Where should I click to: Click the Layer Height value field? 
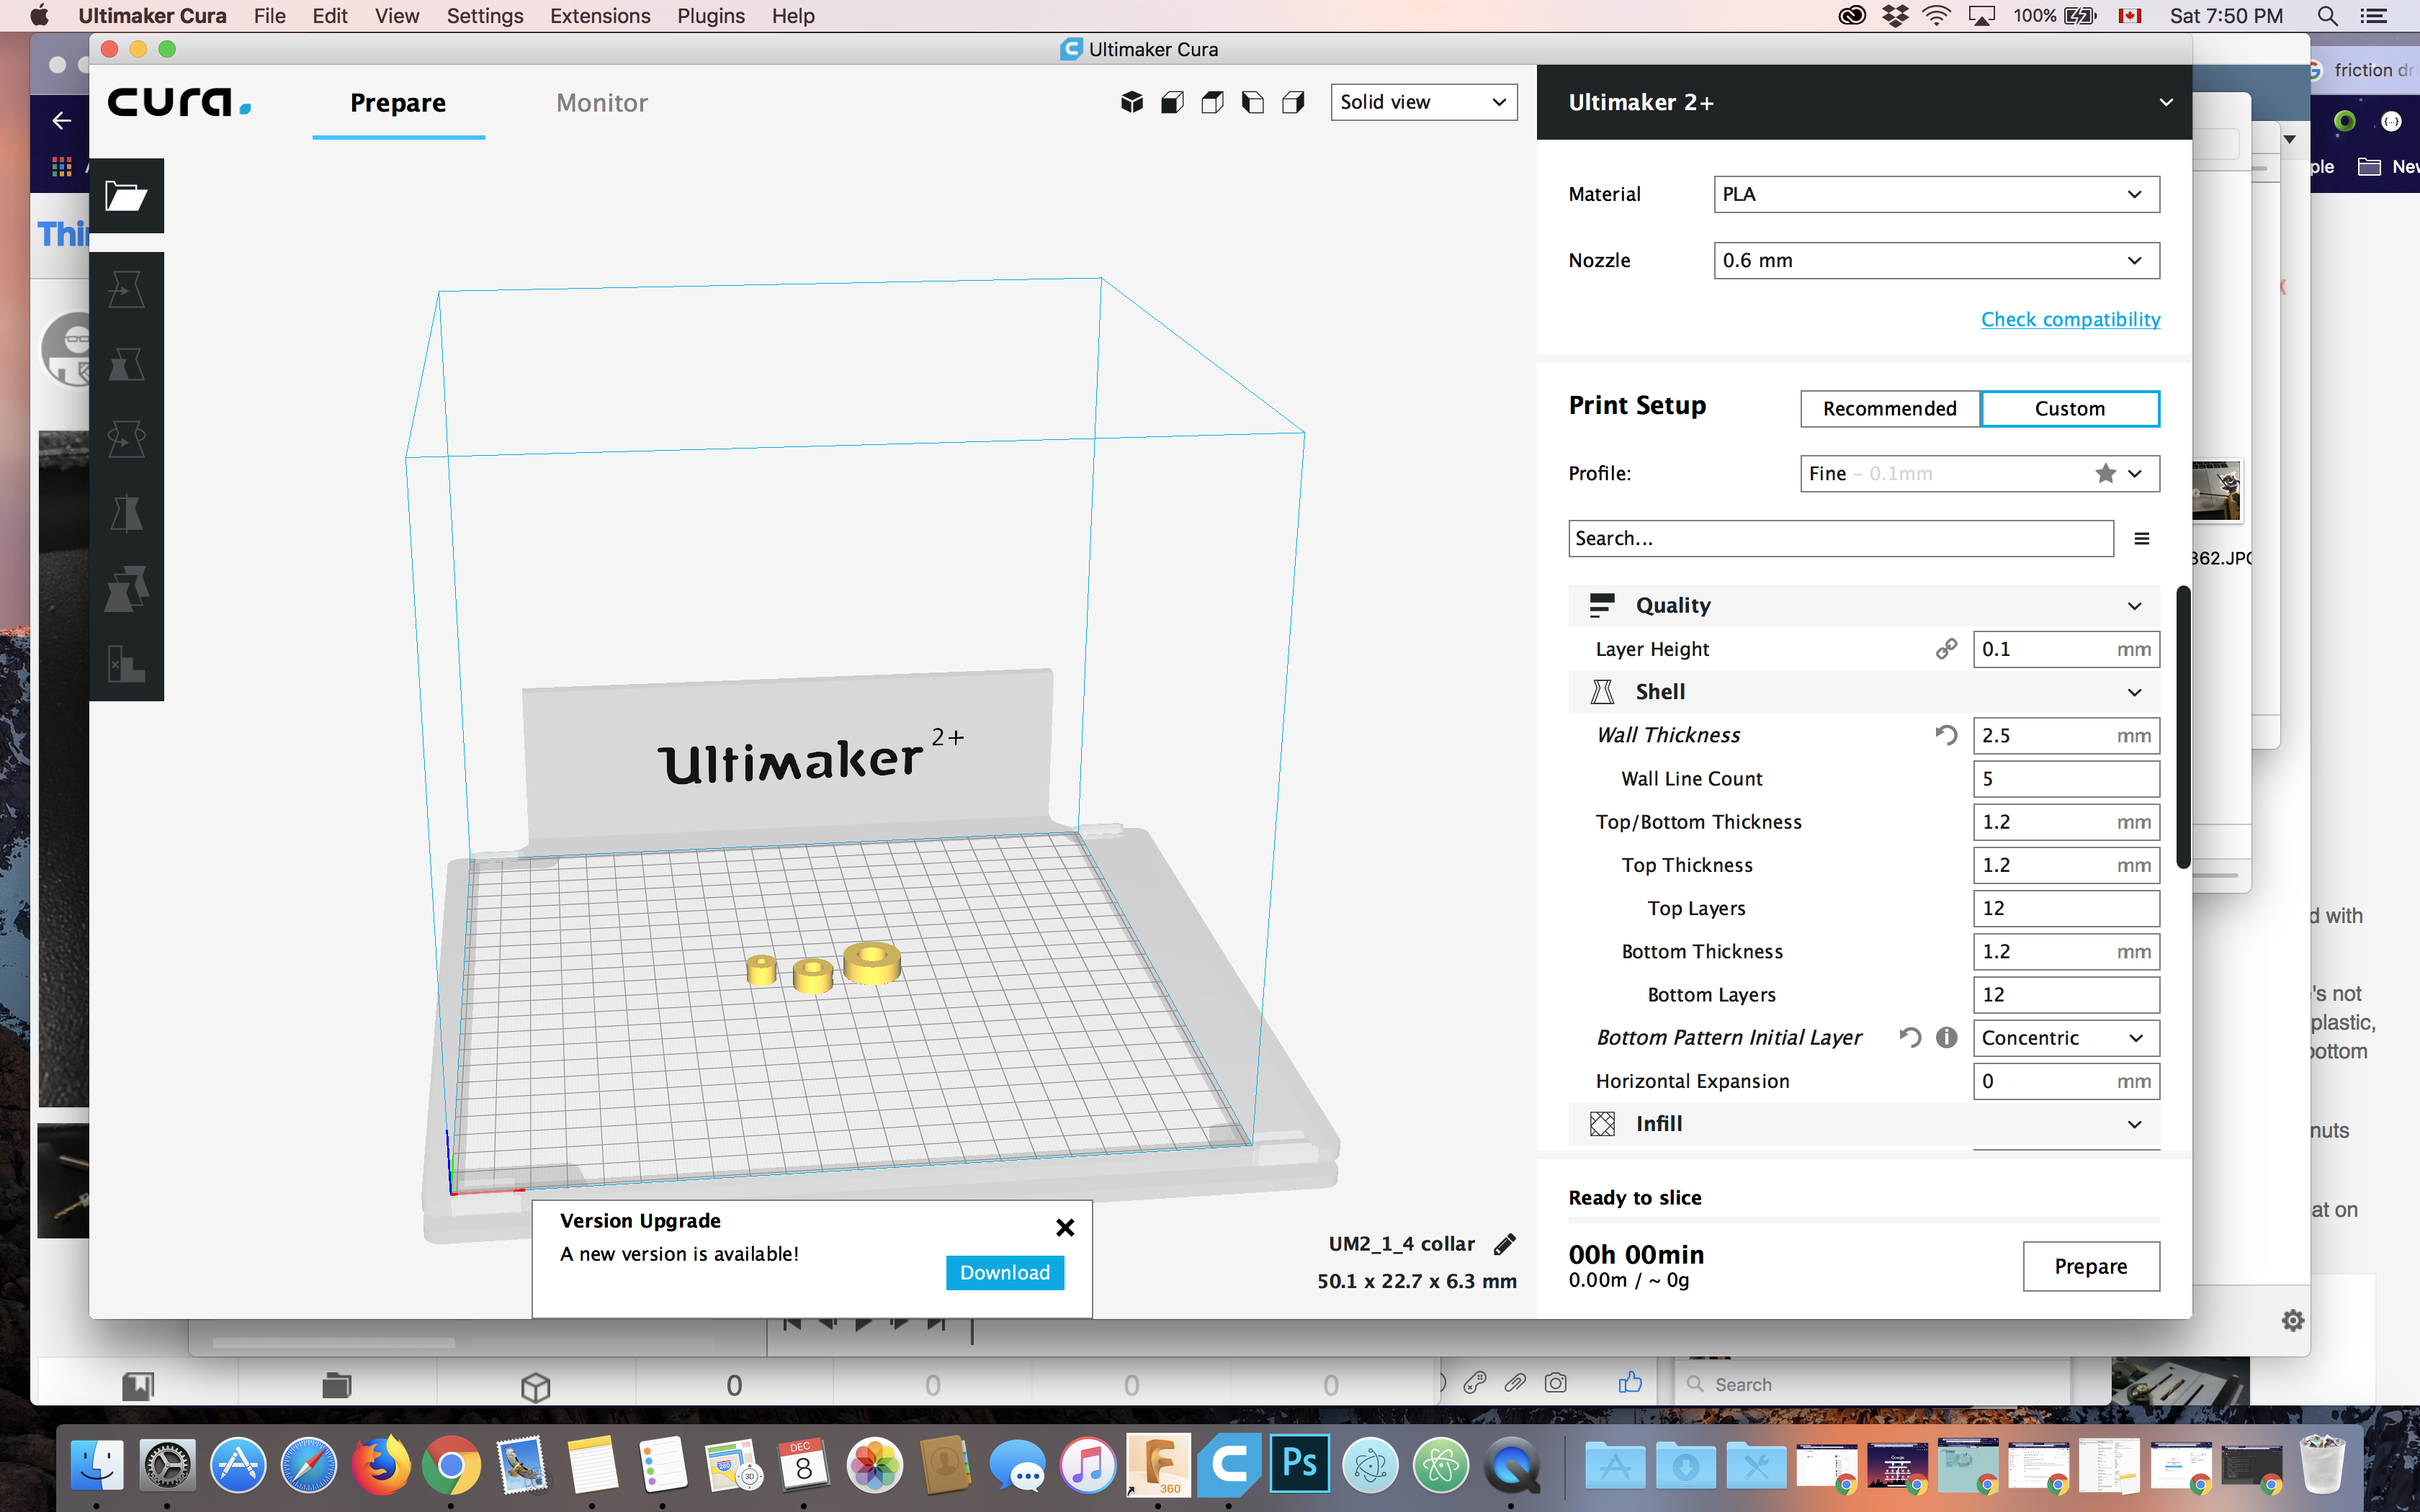click(x=2066, y=649)
